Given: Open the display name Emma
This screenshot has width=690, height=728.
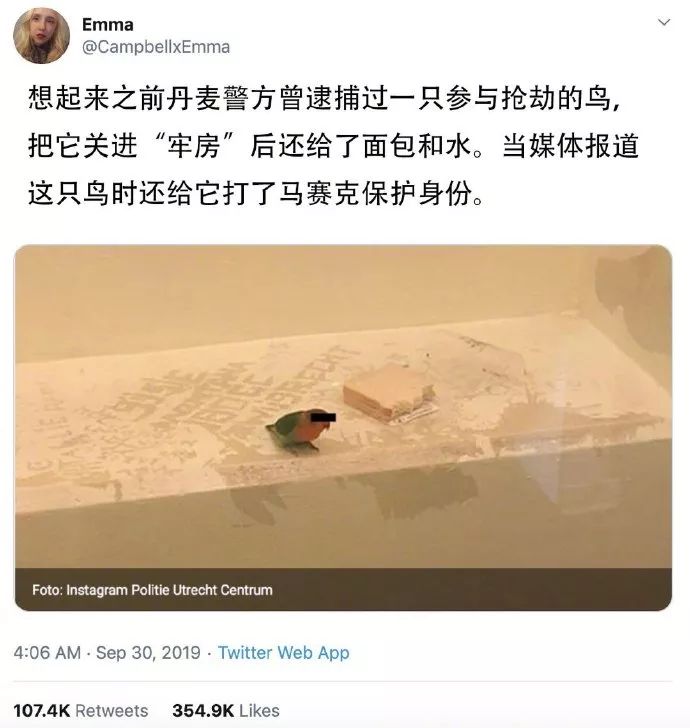Looking at the screenshot, I should pos(108,25).
